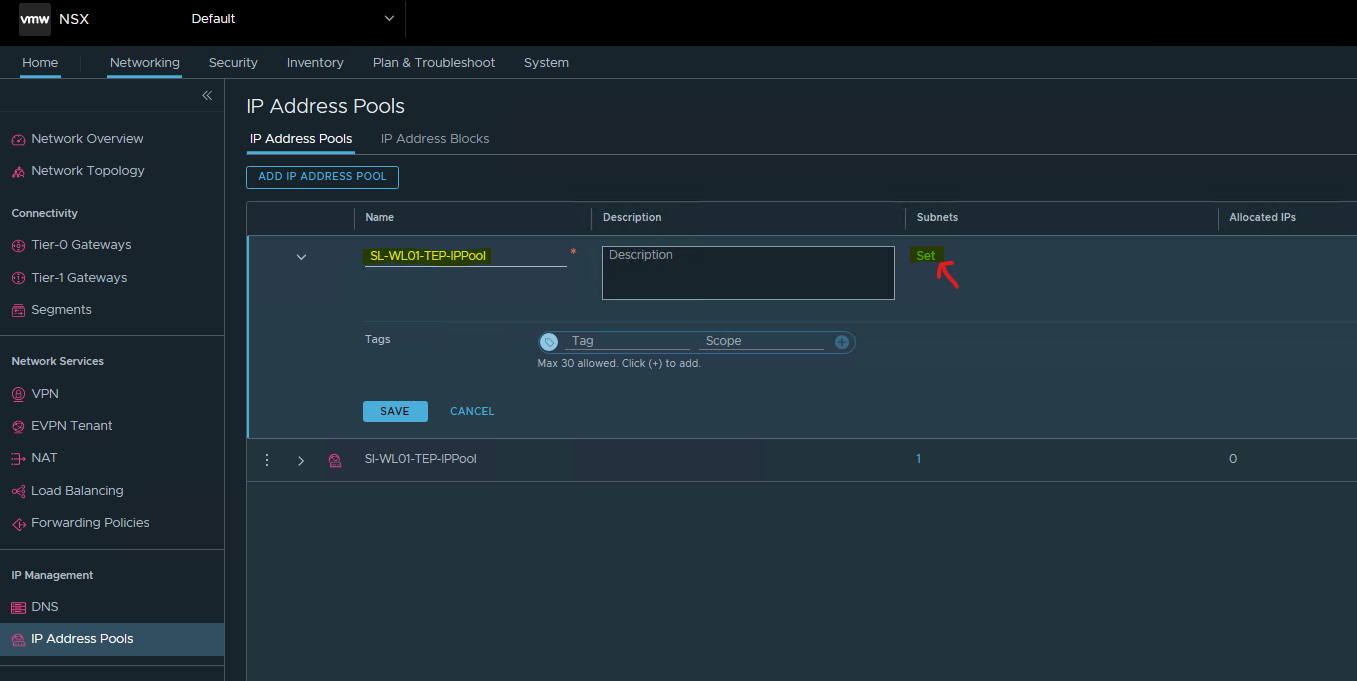Viewport: 1357px width, 681px height.
Task: Collapse the sidebar with double-chevron icon
Action: tap(207, 96)
